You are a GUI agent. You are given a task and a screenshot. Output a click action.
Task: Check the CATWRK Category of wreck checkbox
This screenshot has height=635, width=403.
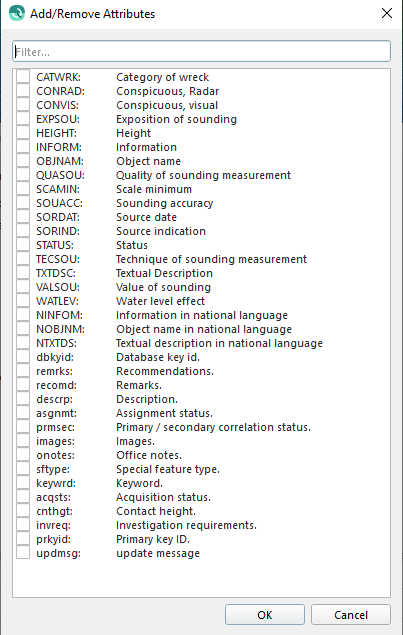click(x=23, y=77)
